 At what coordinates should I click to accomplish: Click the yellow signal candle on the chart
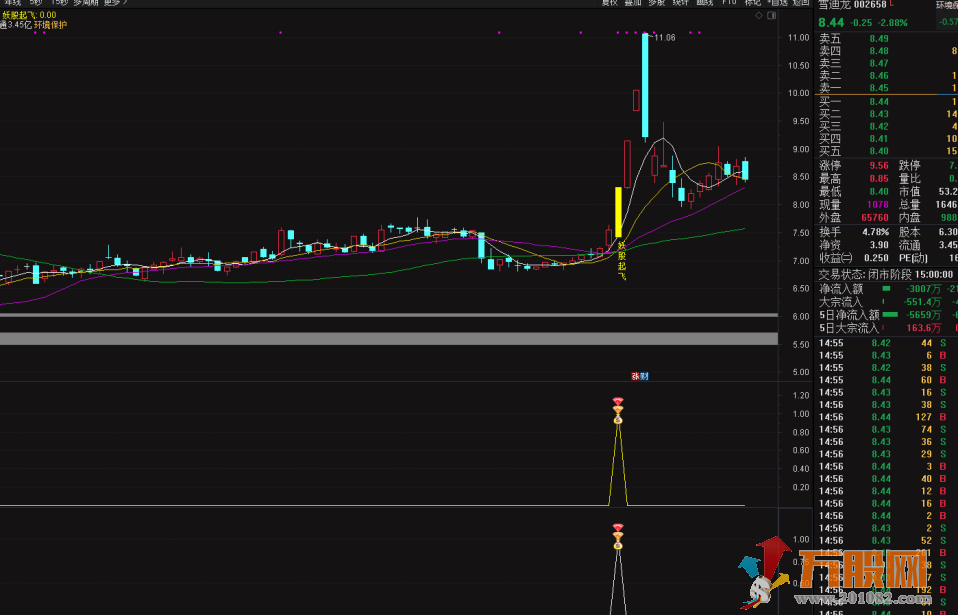pos(618,212)
